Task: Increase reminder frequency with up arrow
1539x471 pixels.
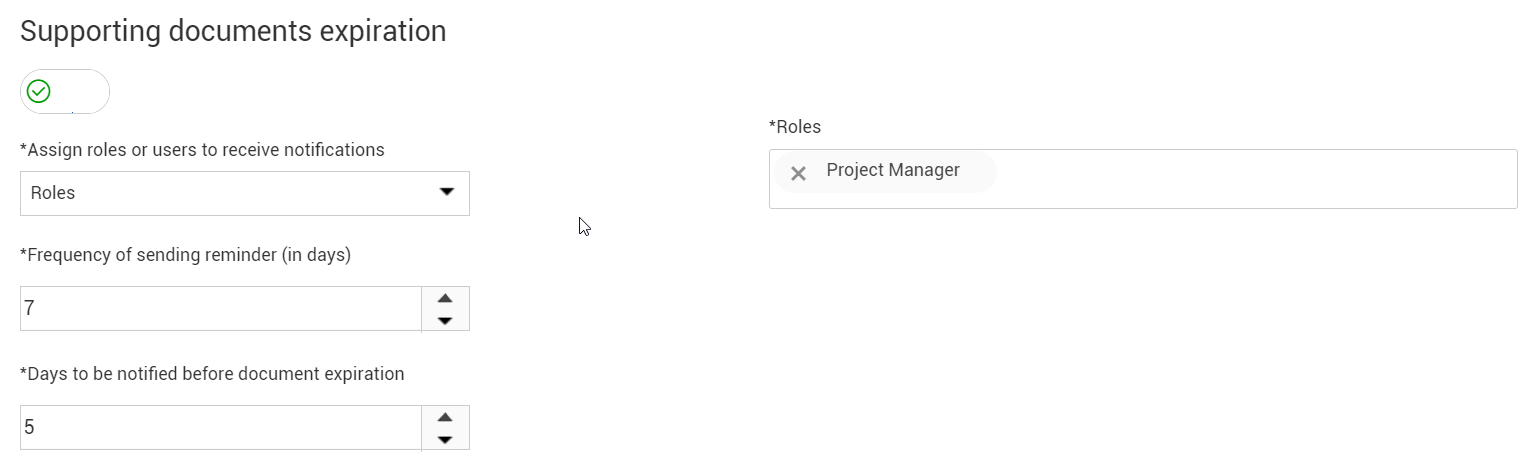Action: coord(445,298)
